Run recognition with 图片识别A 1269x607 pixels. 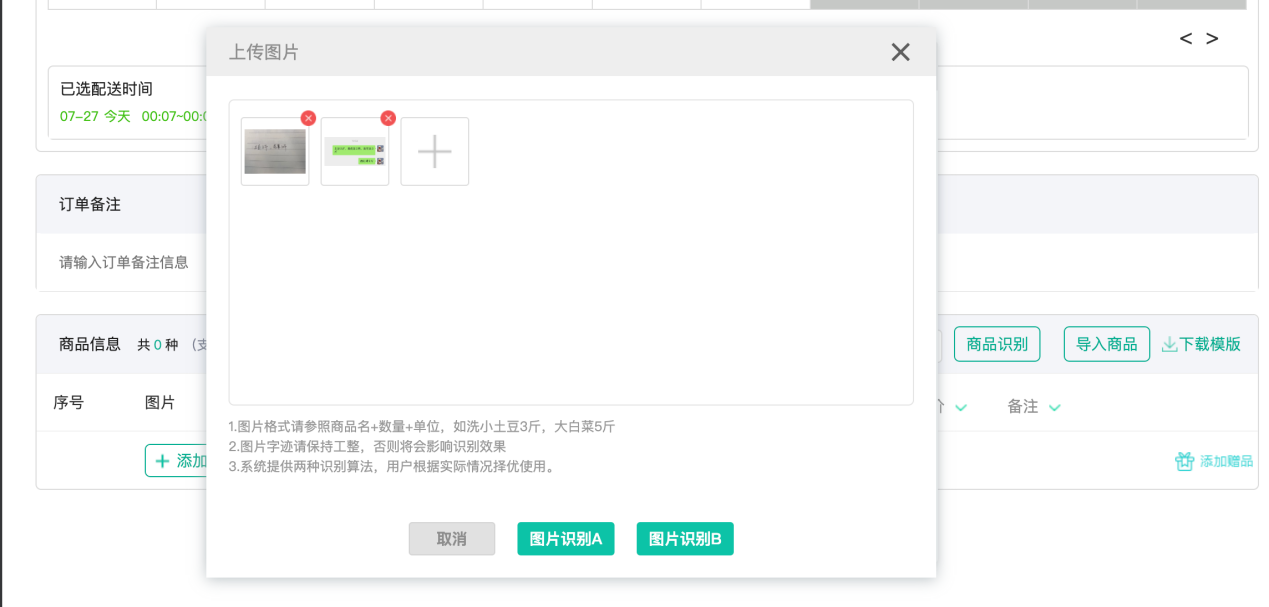(x=565, y=538)
